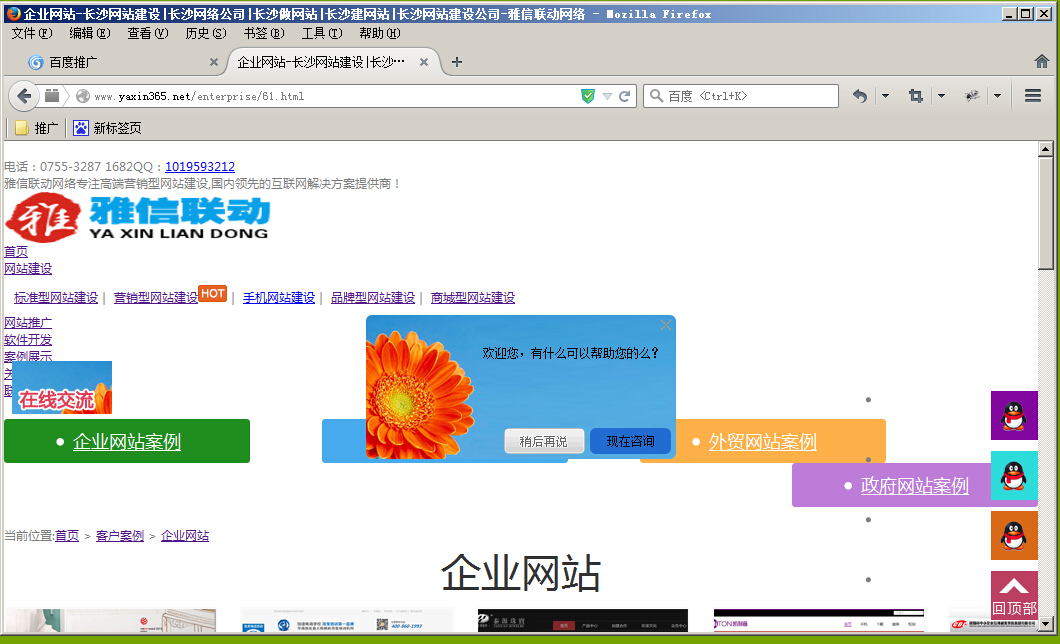This screenshot has width=1060, height=644.
Task: Click the crop screenshot tool icon
Action: [915, 96]
